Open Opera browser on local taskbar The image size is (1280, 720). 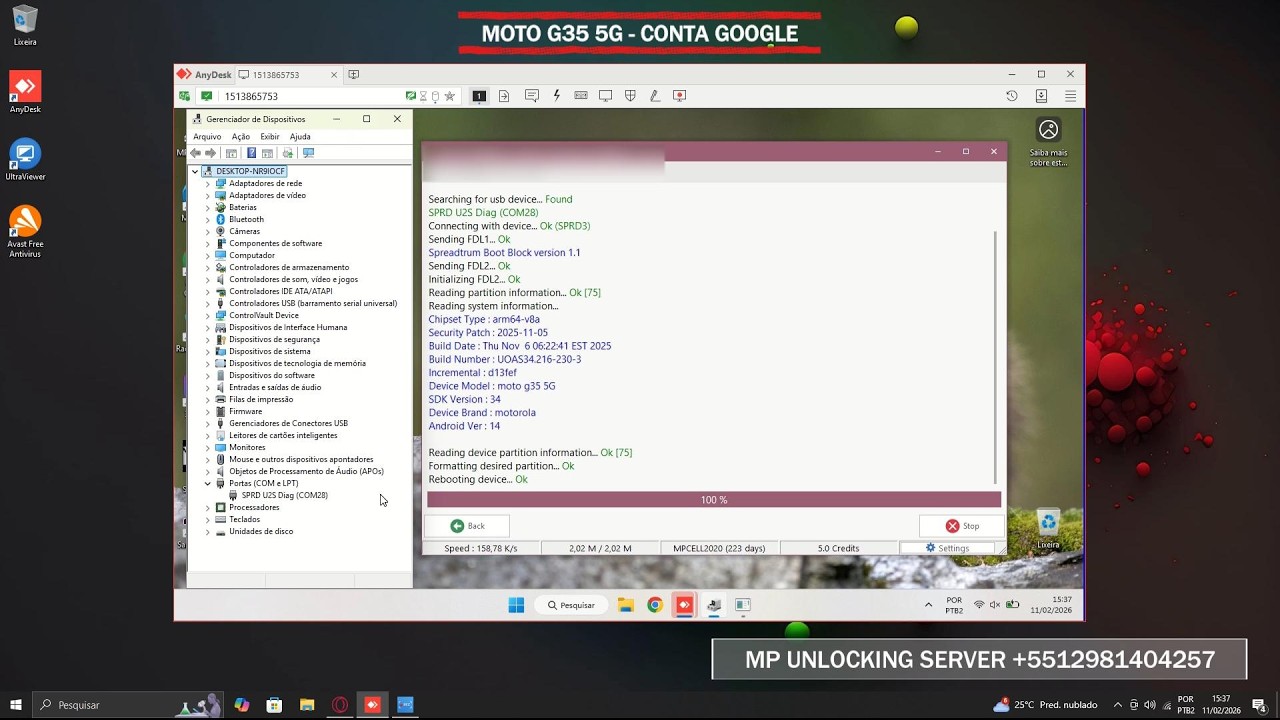[x=340, y=705]
